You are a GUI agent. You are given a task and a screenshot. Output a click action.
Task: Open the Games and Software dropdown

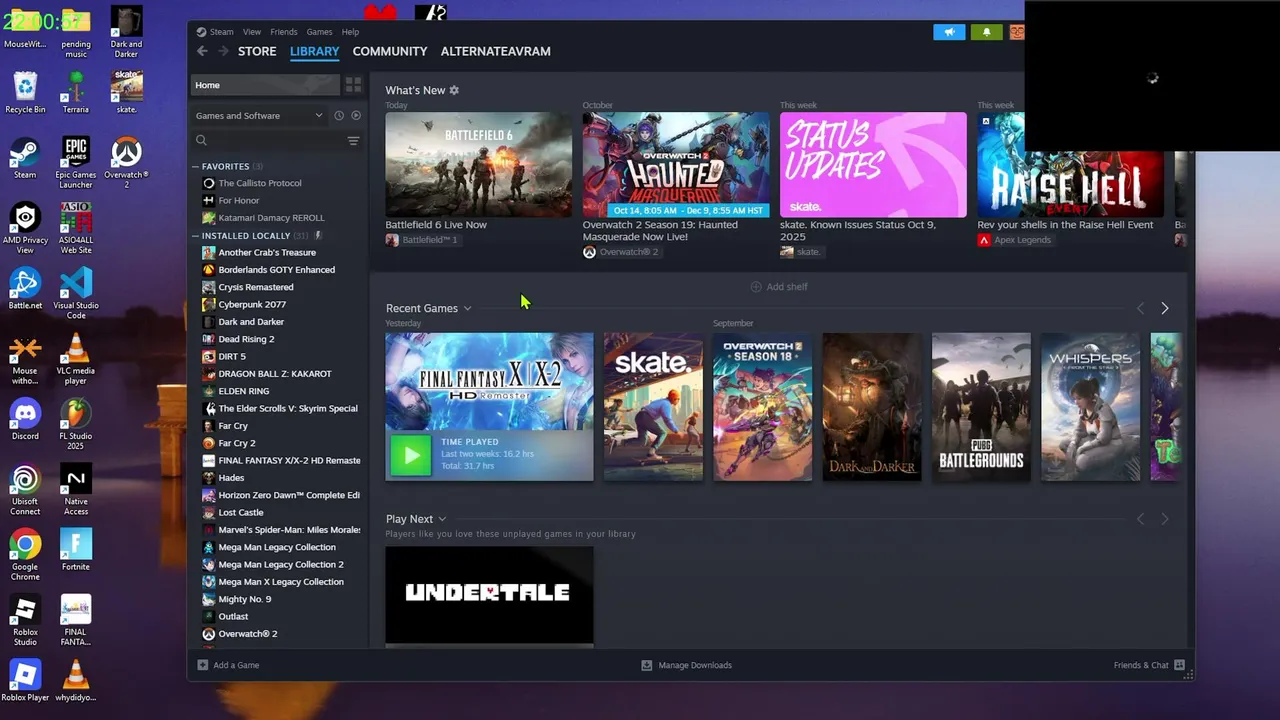point(259,116)
